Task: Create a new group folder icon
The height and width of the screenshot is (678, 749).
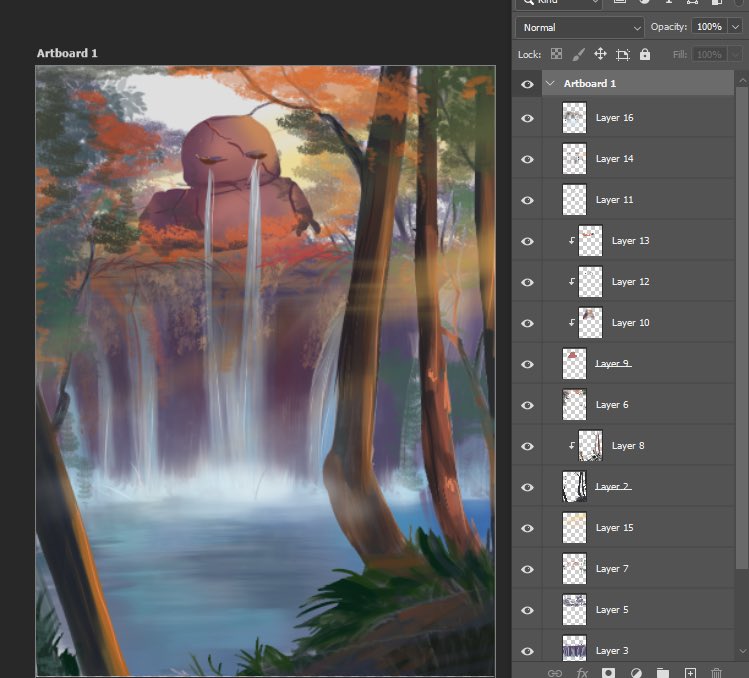Action: [x=663, y=673]
